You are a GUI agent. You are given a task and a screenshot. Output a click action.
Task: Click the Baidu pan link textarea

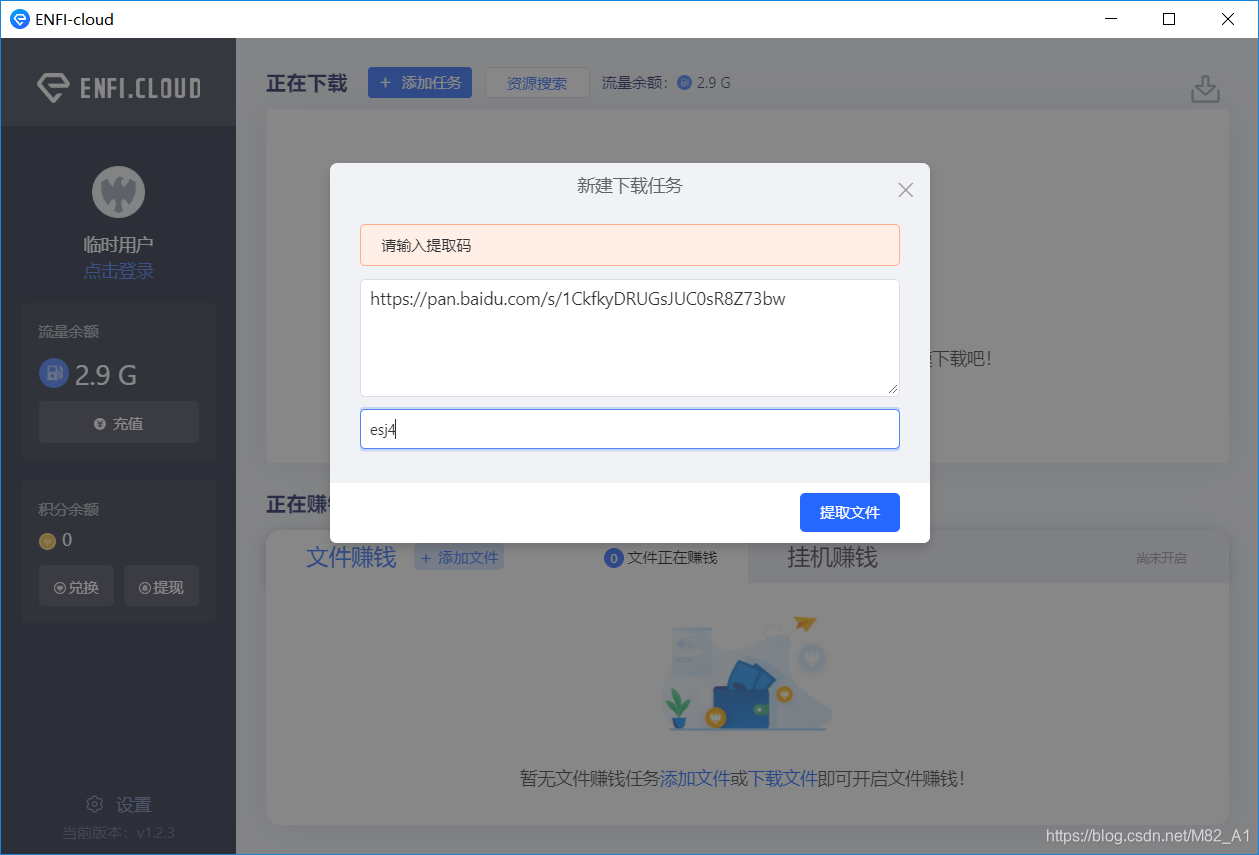[x=630, y=338]
